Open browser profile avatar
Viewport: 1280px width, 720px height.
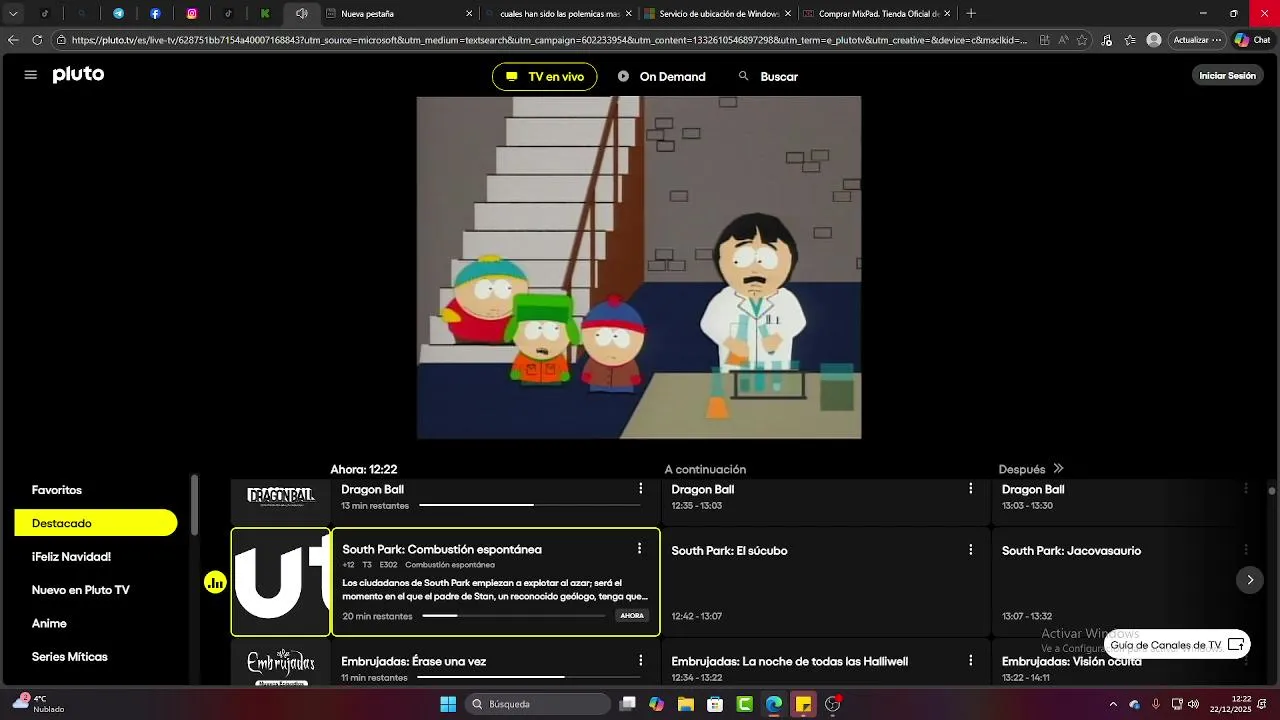click(1154, 40)
